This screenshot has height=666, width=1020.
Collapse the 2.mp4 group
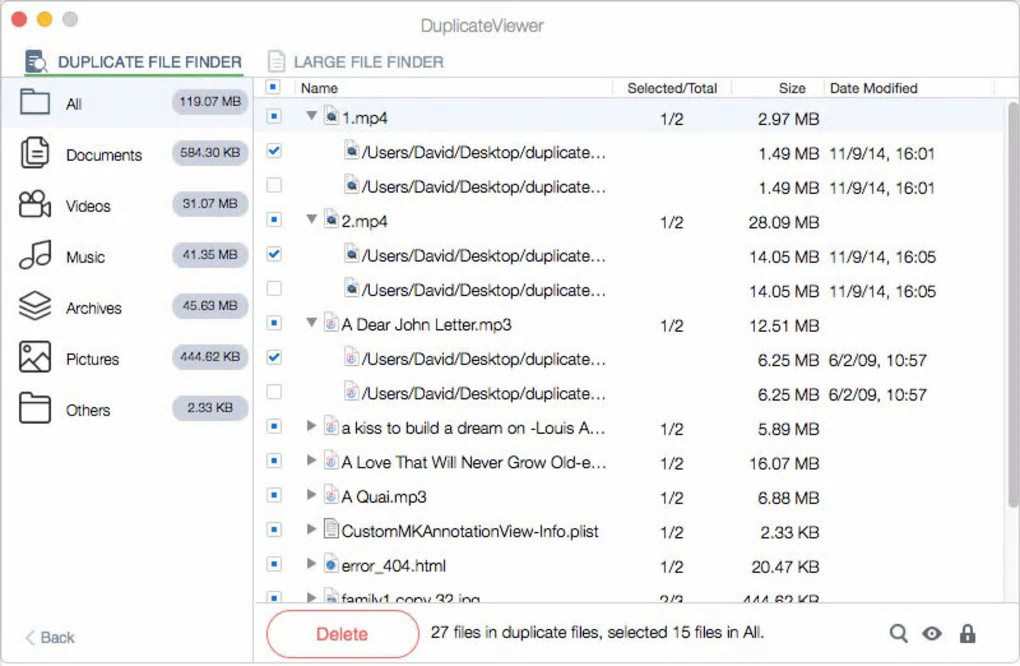pos(312,219)
